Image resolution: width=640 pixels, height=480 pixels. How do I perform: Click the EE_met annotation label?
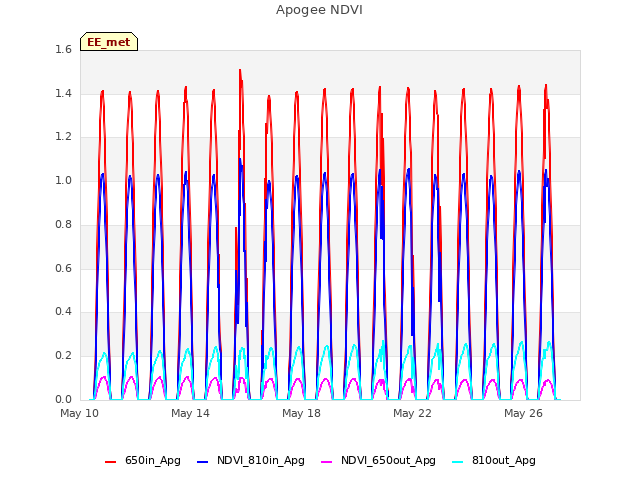point(109,42)
